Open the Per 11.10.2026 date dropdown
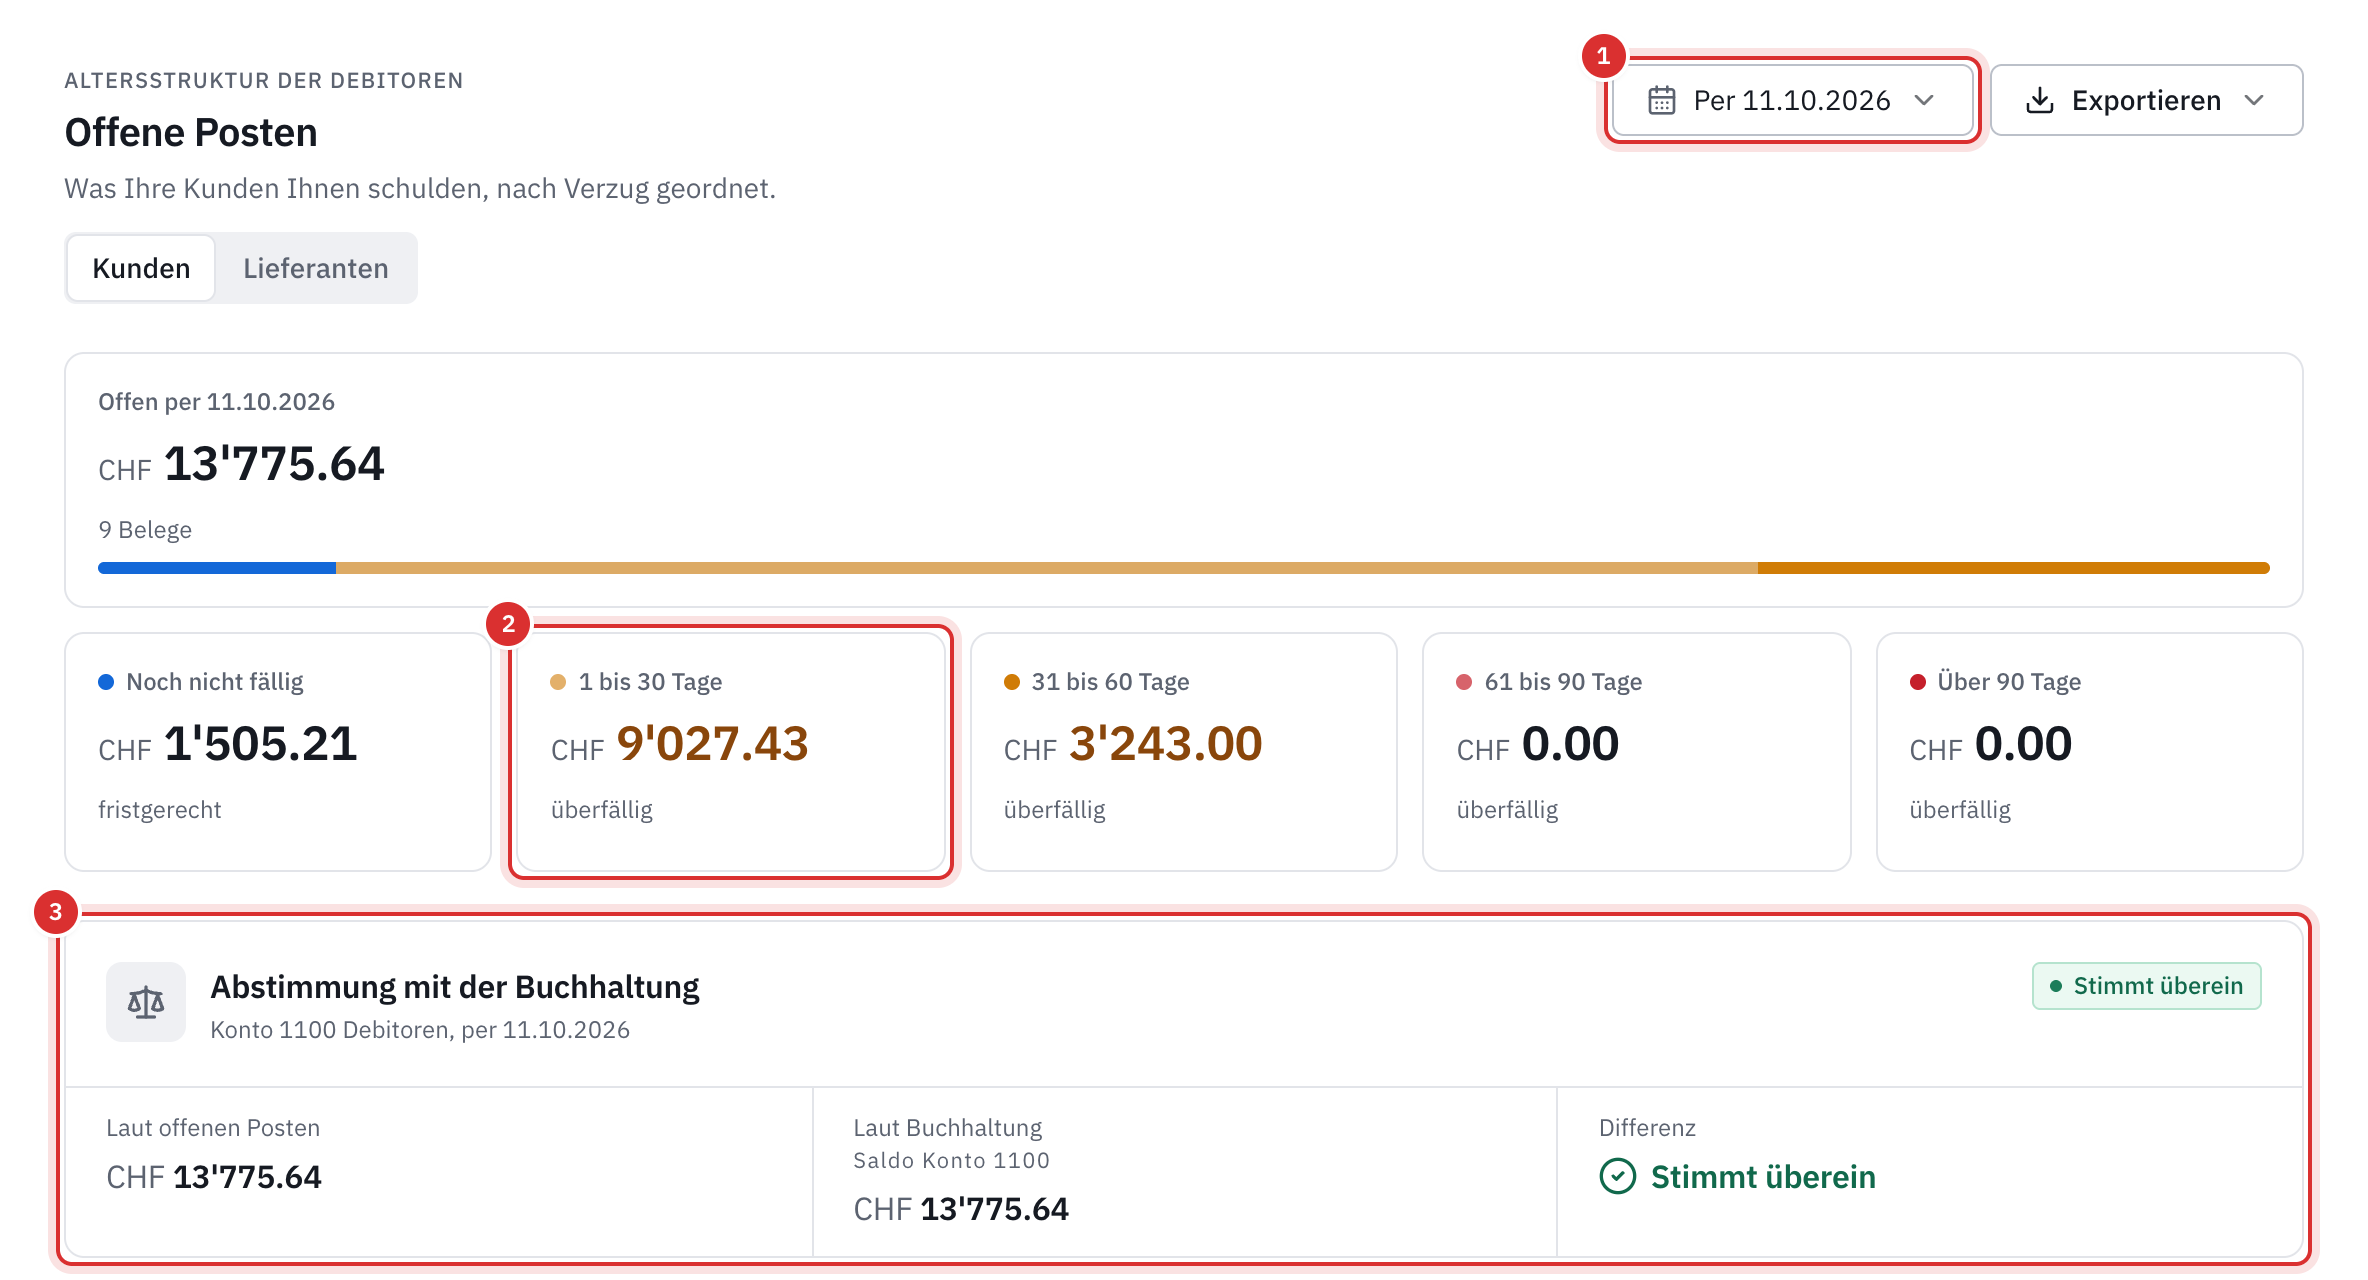Image resolution: width=2368 pixels, height=1280 pixels. pyautogui.click(x=1792, y=100)
